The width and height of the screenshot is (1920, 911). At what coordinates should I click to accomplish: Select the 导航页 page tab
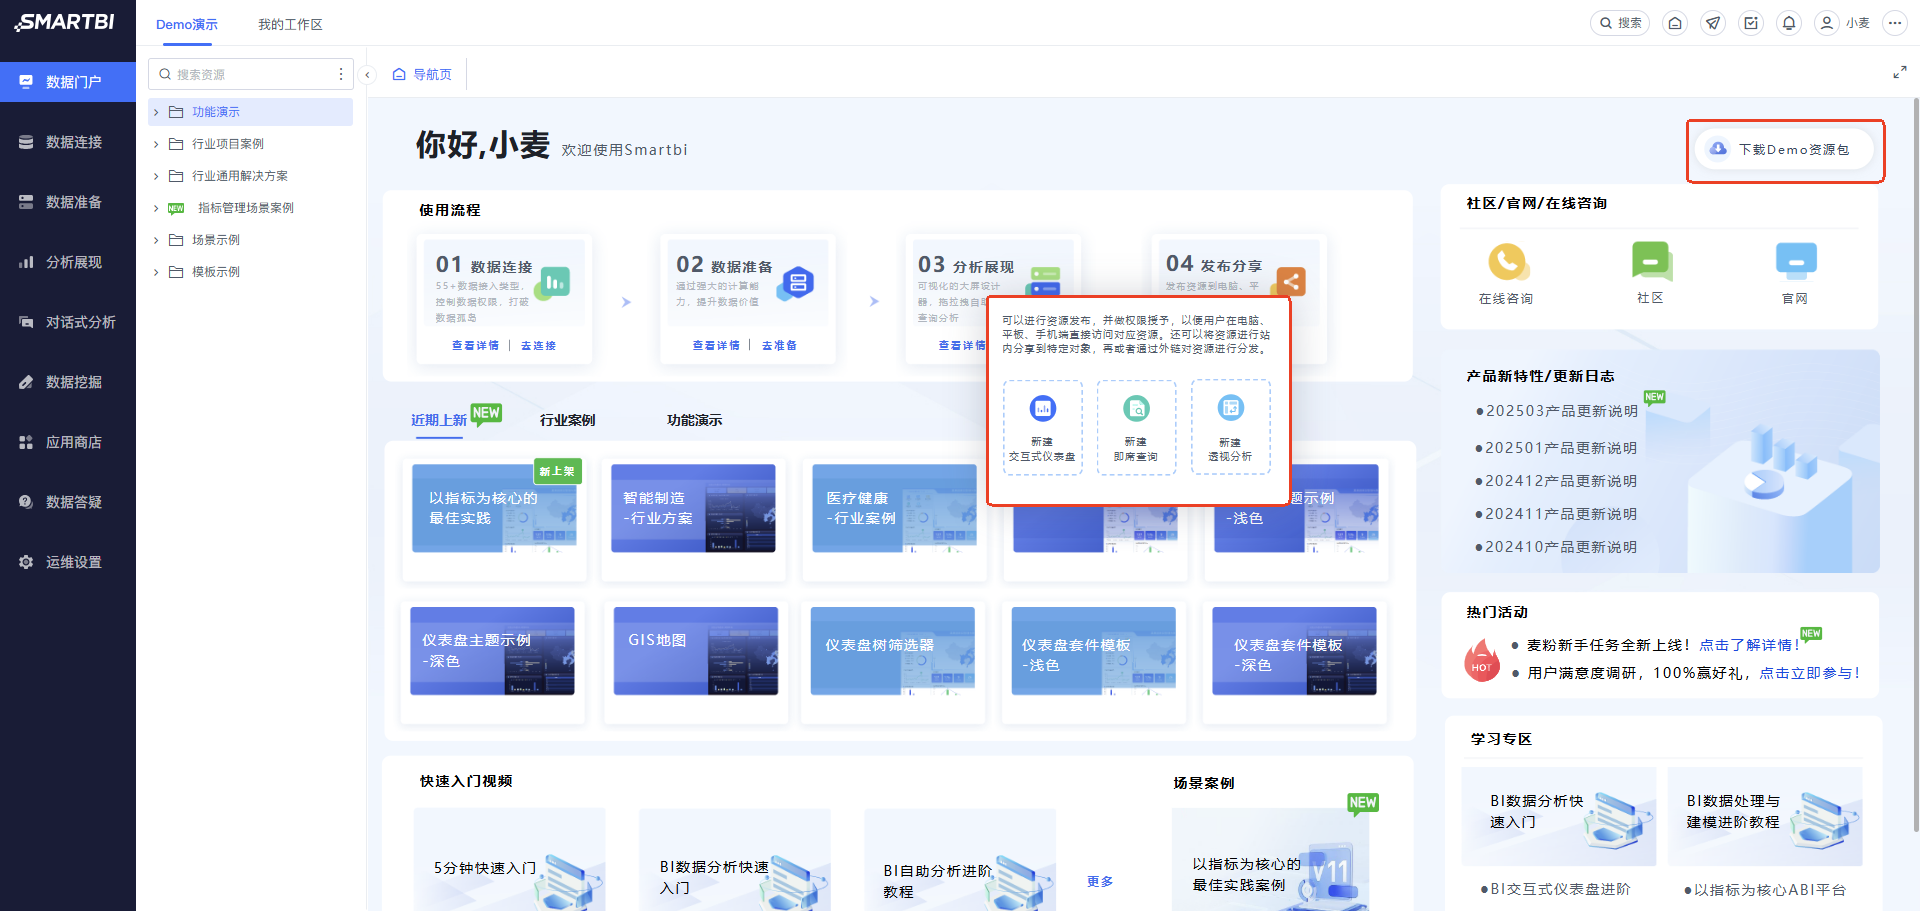[422, 74]
